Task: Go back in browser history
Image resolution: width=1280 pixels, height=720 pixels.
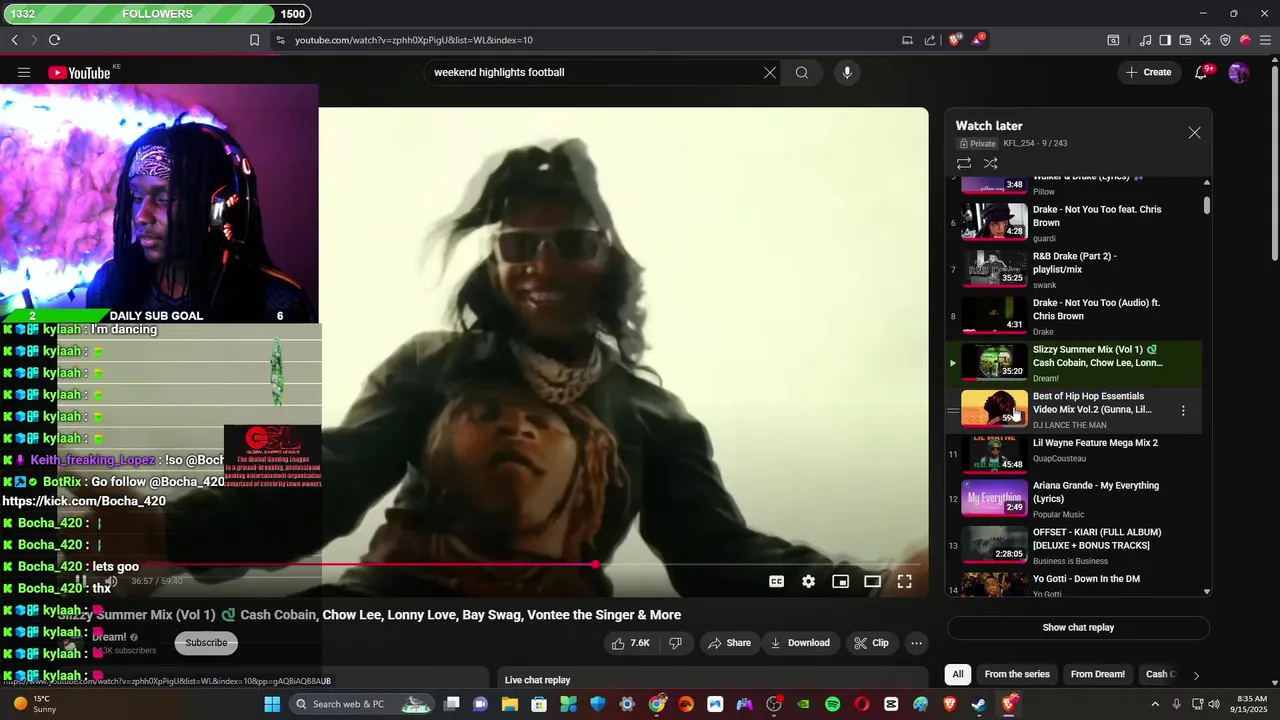Action: pos(15,40)
